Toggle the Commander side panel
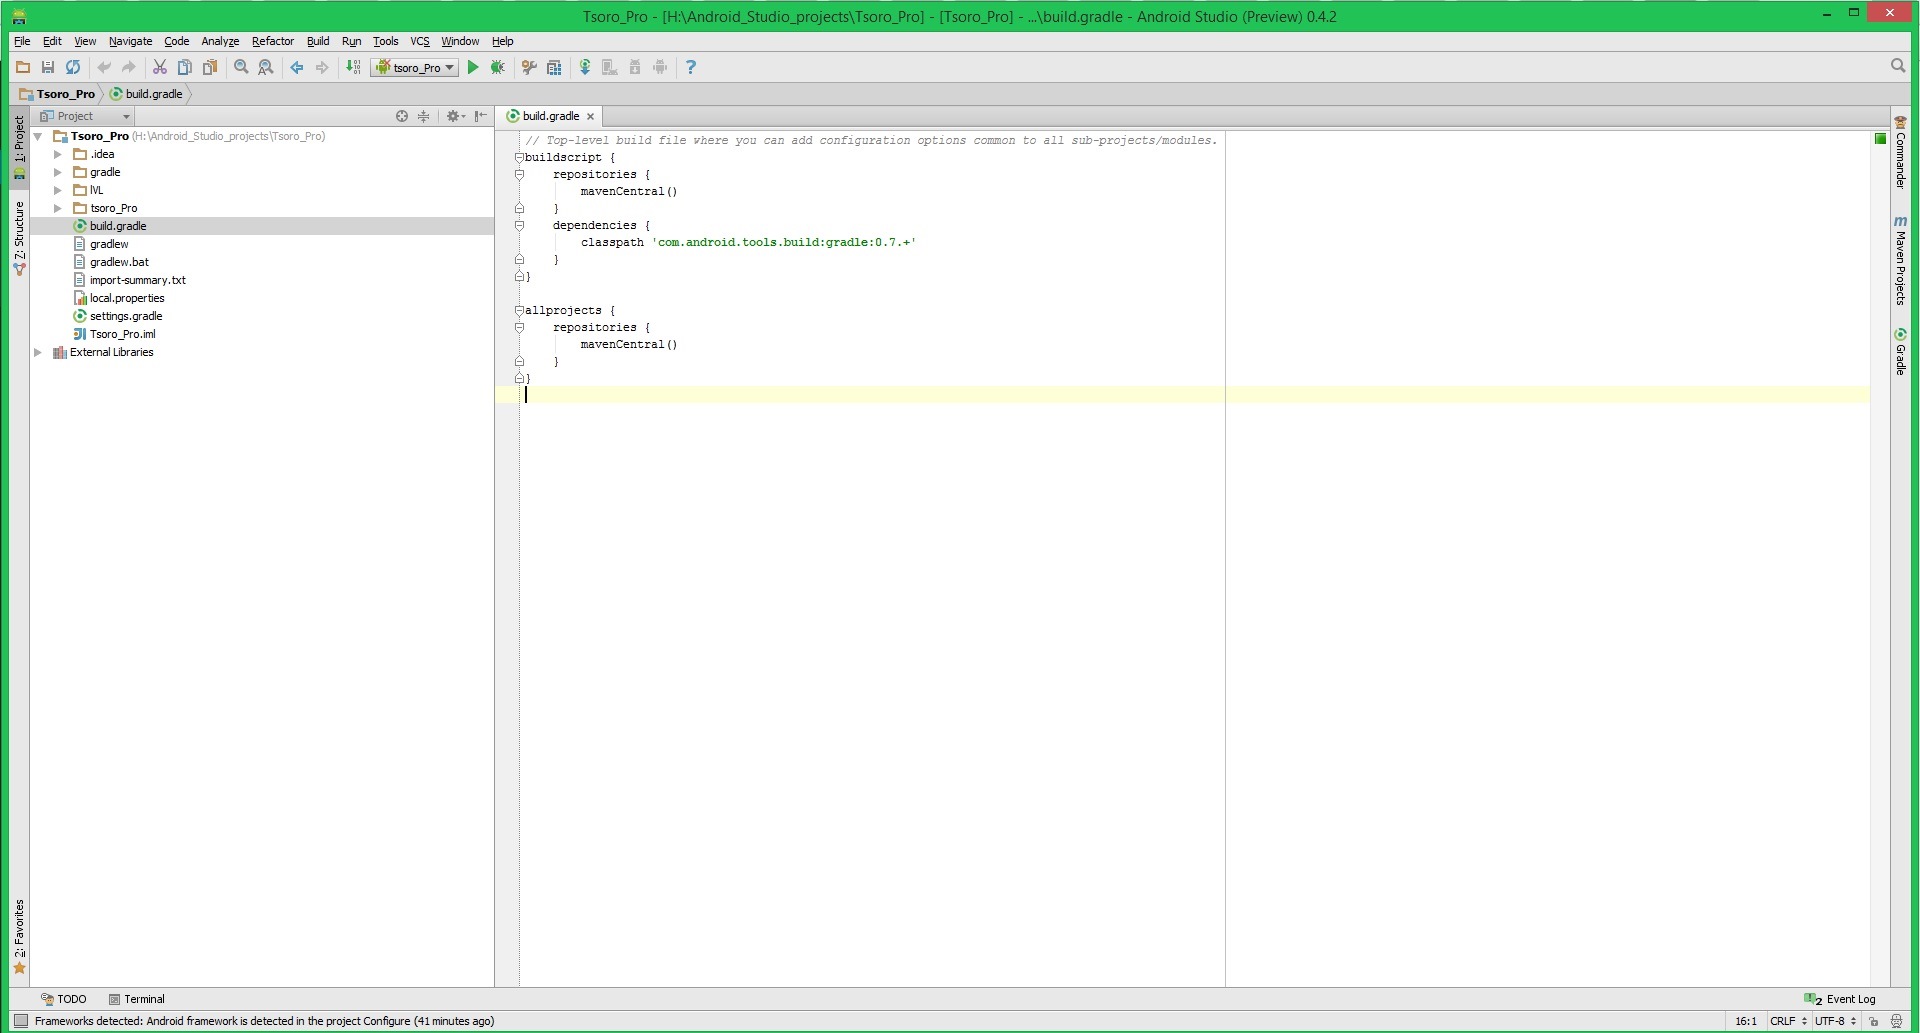Viewport: 1920px width, 1033px height. click(x=1900, y=152)
